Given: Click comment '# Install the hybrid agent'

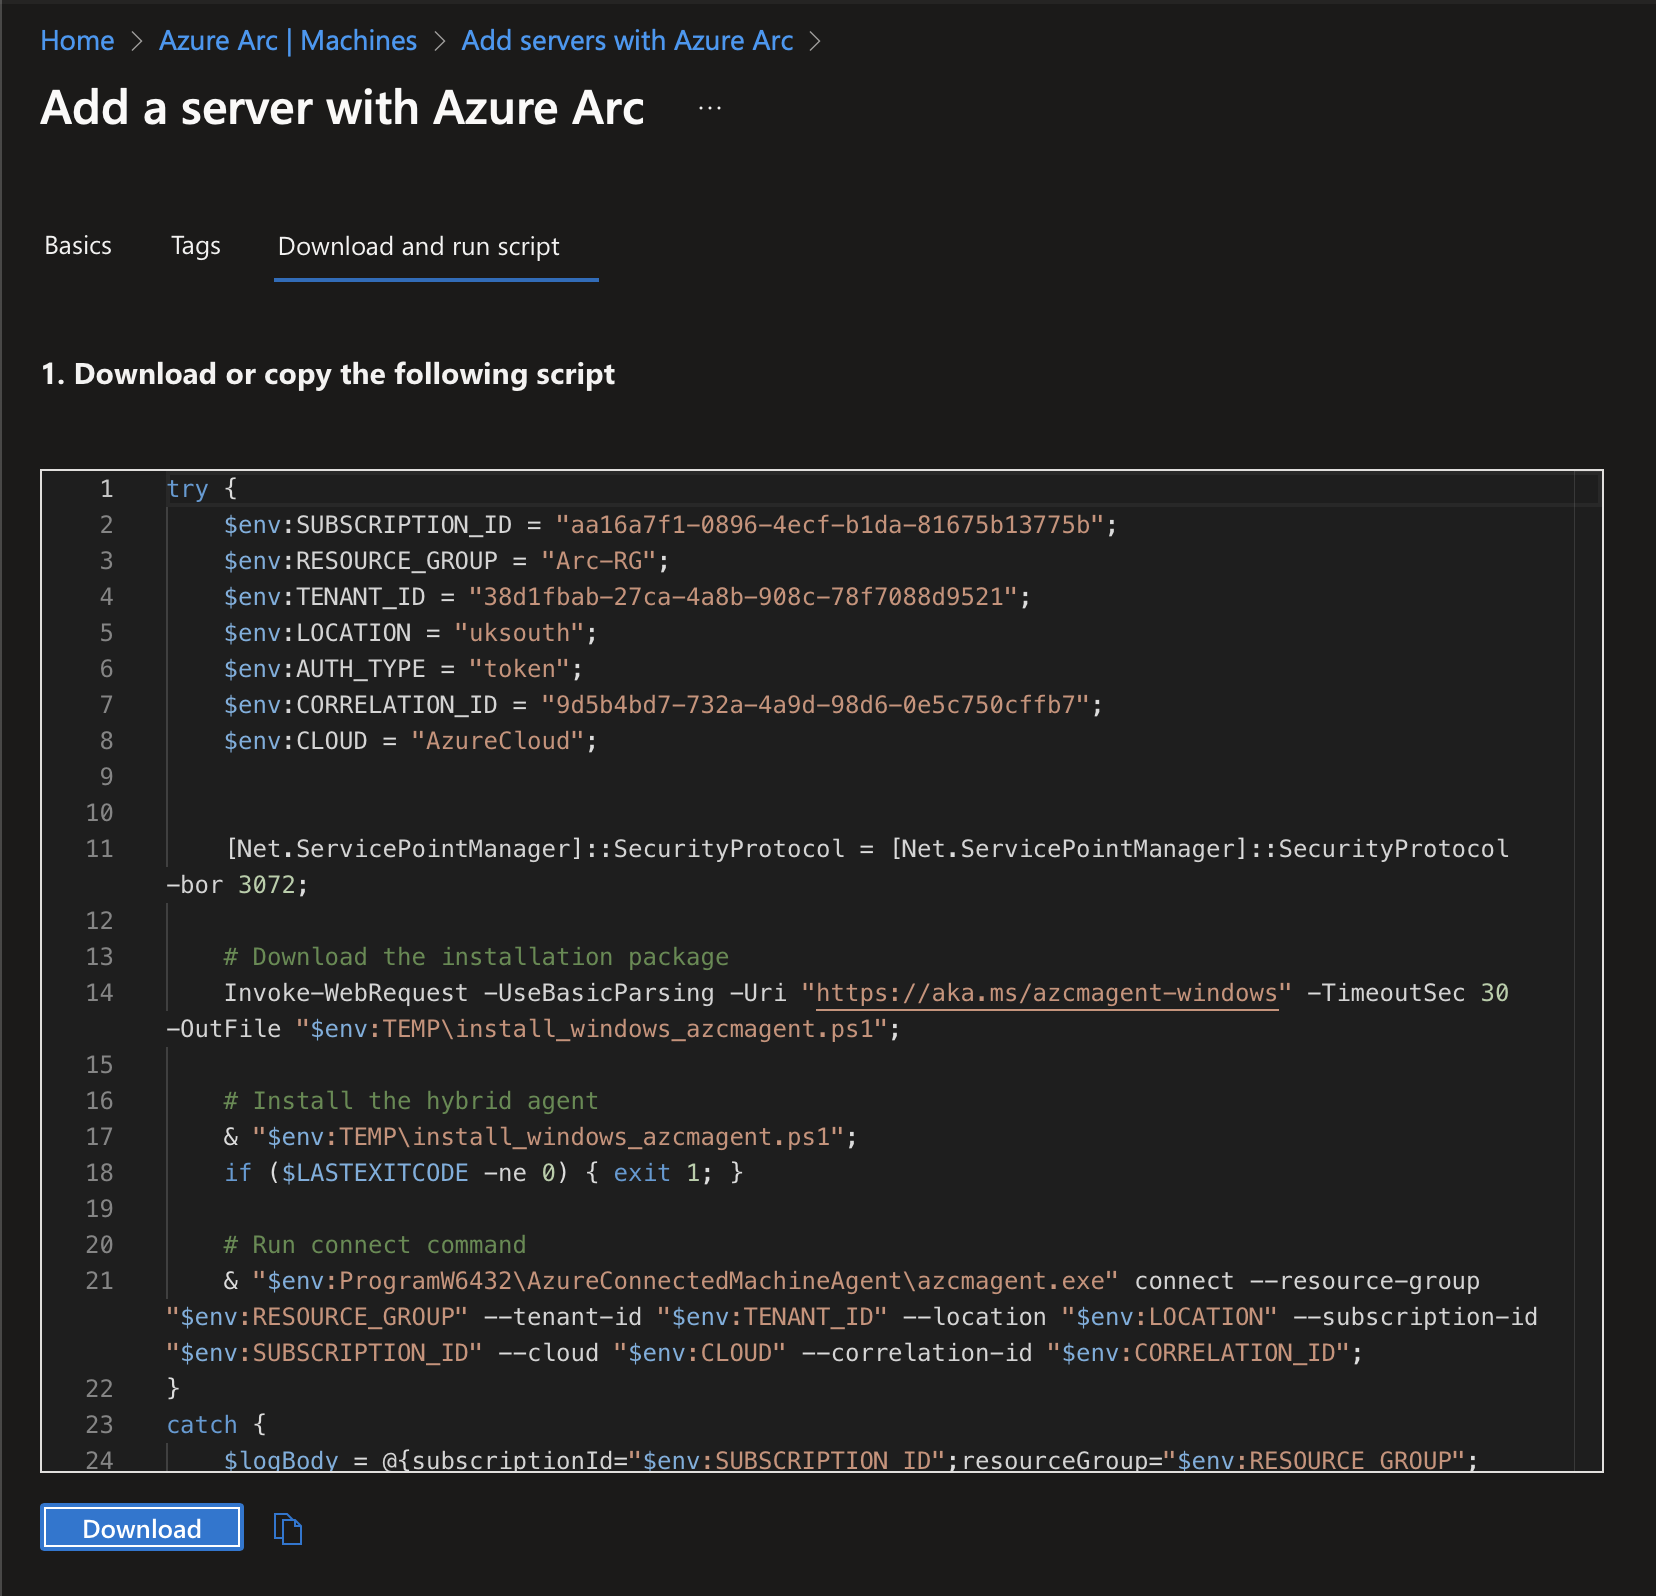Looking at the screenshot, I should coord(411,1101).
